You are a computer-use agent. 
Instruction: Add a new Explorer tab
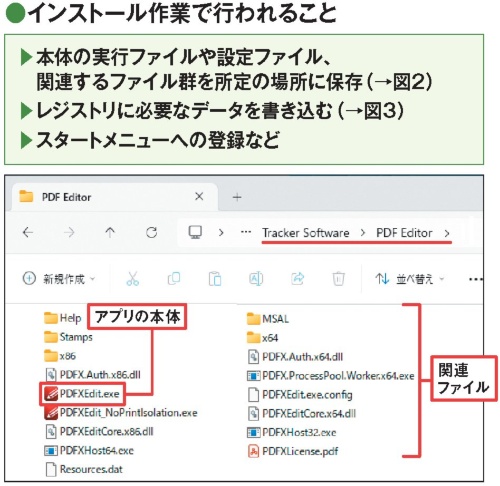click(x=237, y=197)
